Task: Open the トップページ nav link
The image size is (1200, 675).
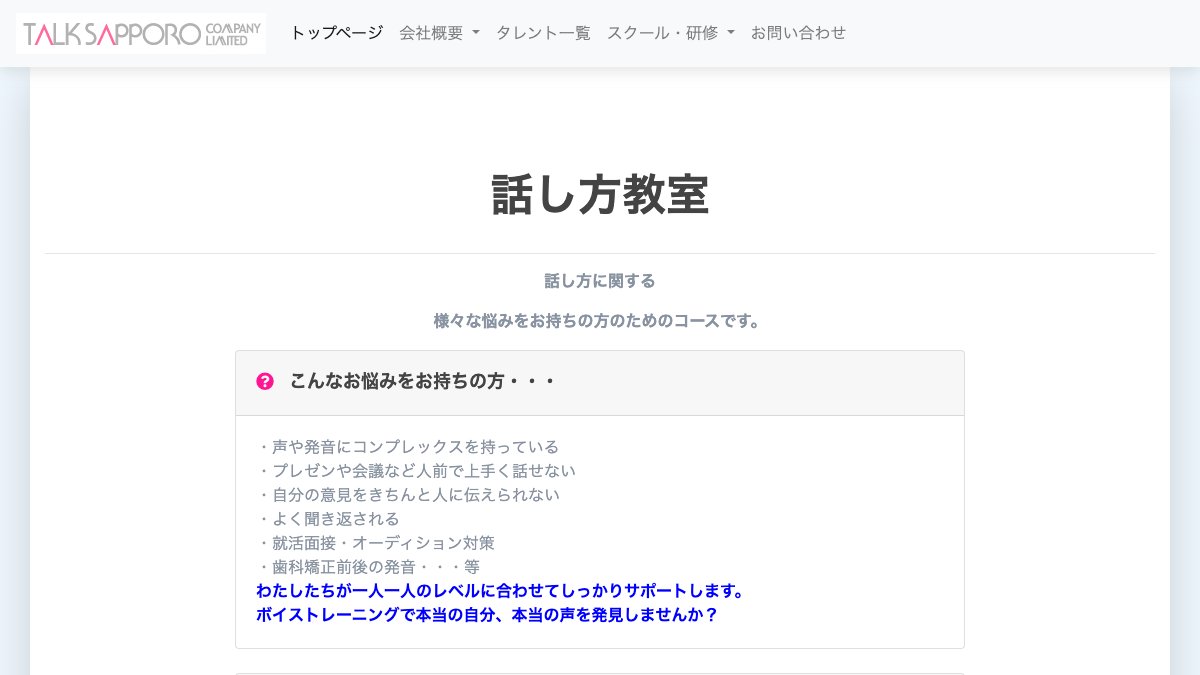Action: (336, 33)
